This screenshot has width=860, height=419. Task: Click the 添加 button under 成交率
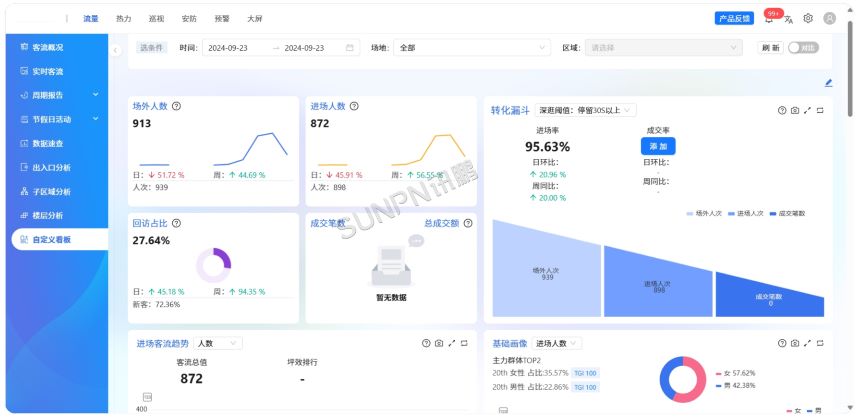click(x=658, y=146)
